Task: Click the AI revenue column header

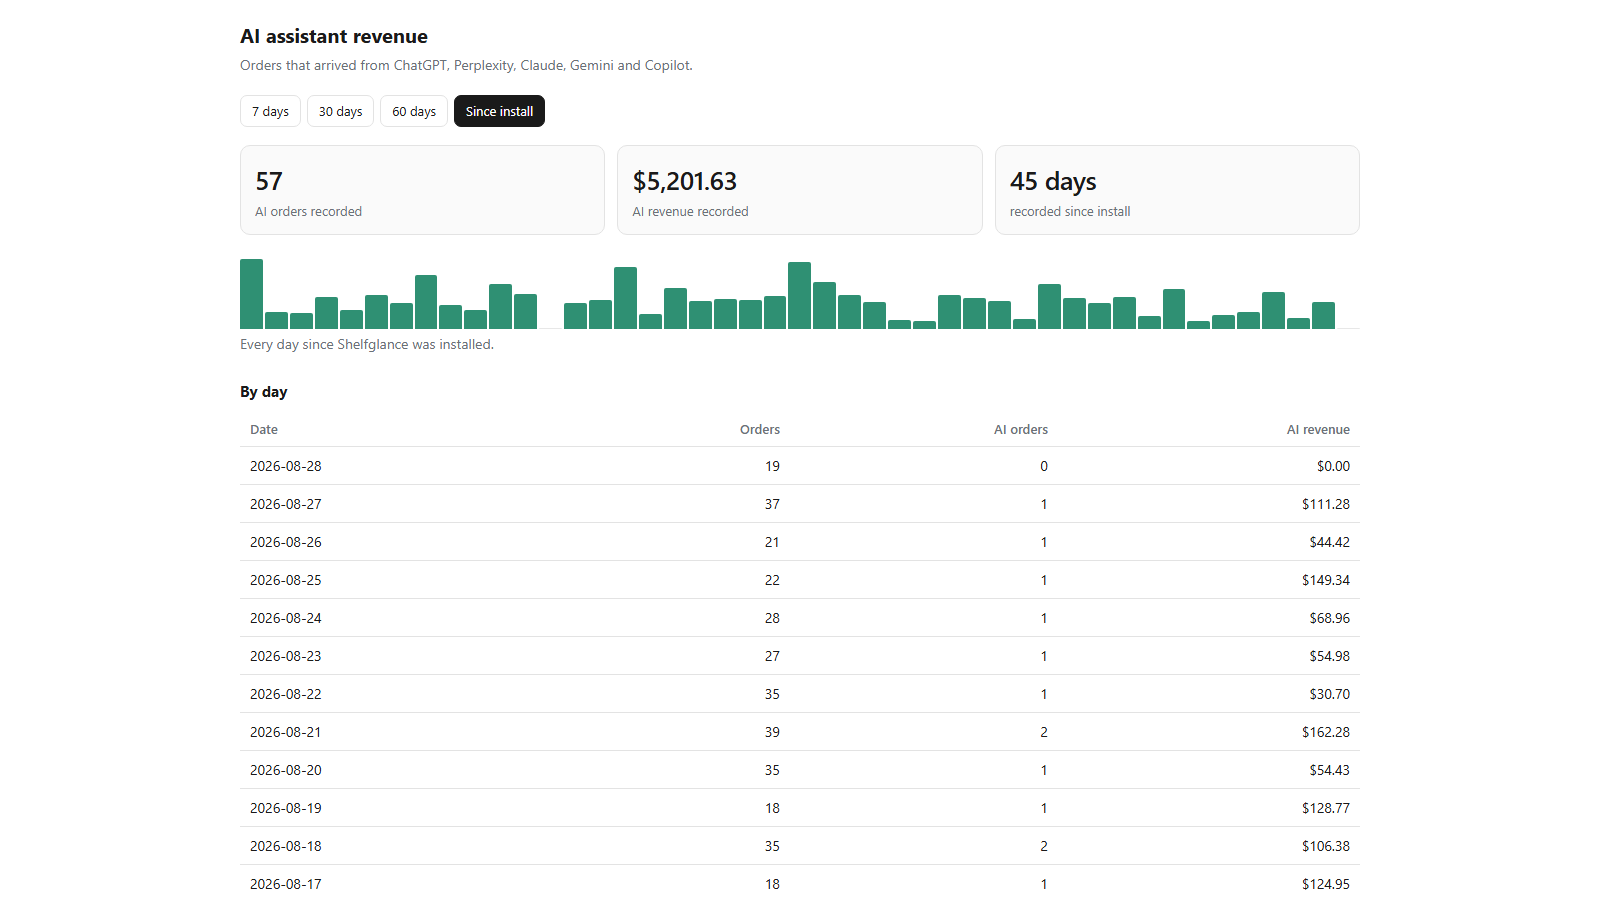Action: [1318, 429]
